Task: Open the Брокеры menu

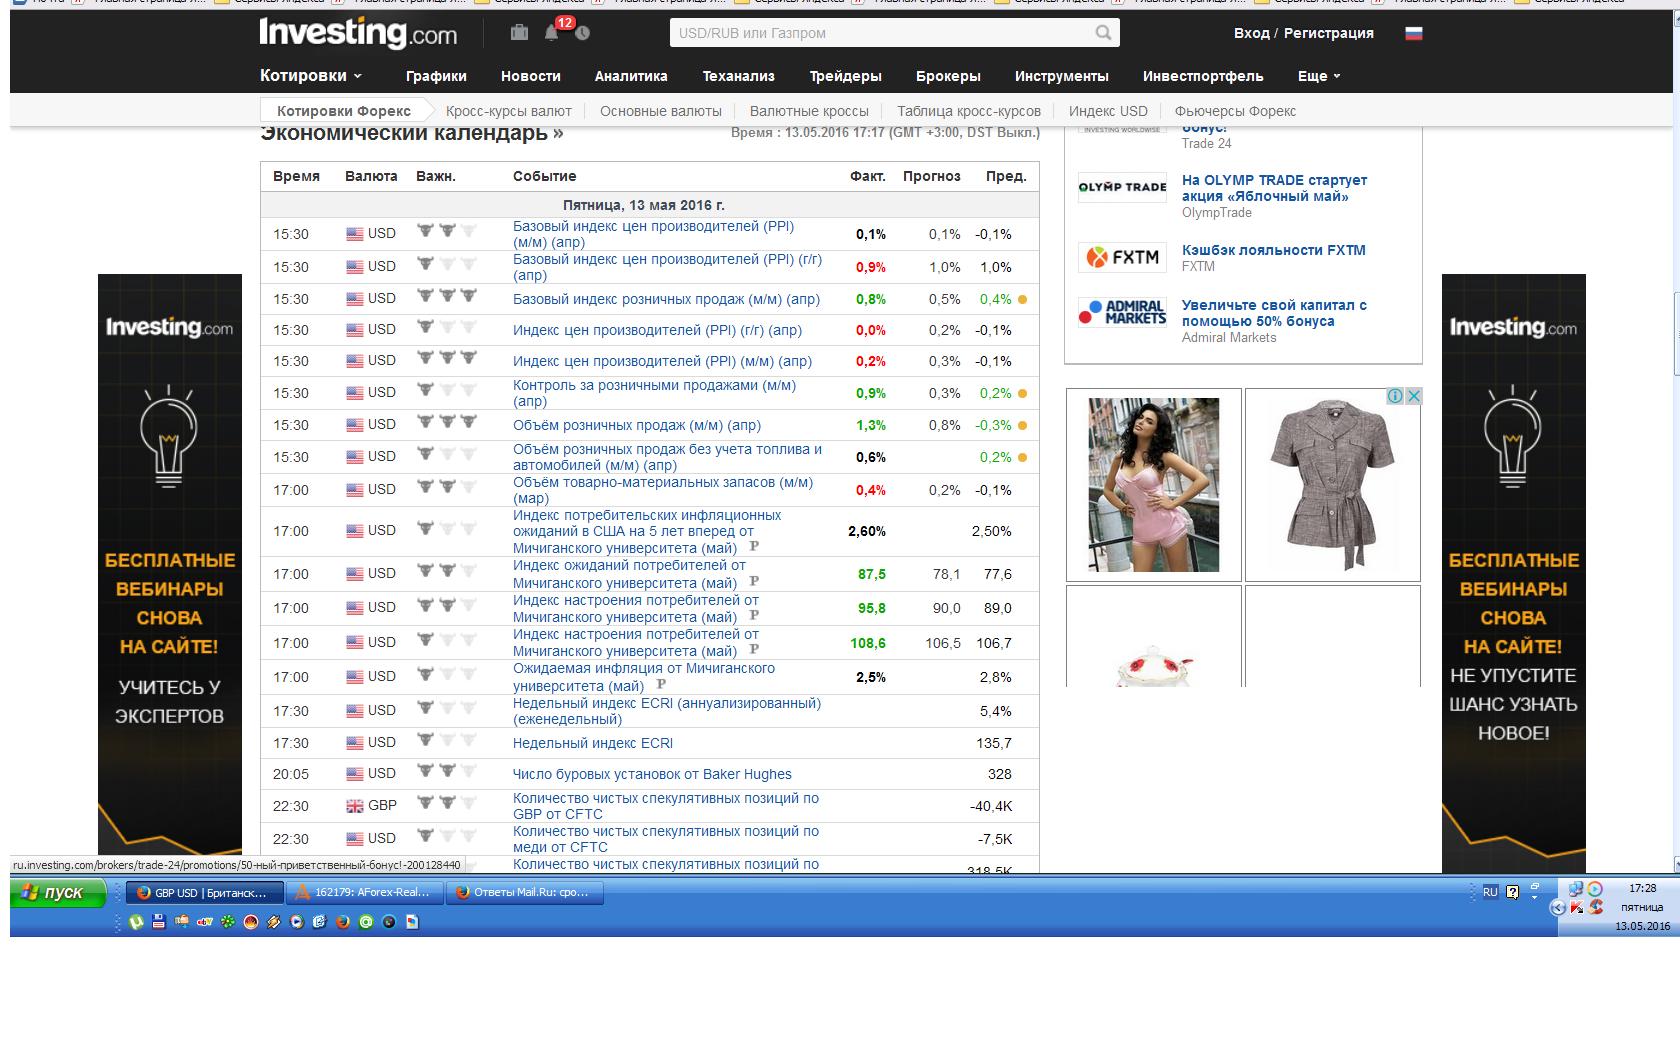Action: coord(948,76)
